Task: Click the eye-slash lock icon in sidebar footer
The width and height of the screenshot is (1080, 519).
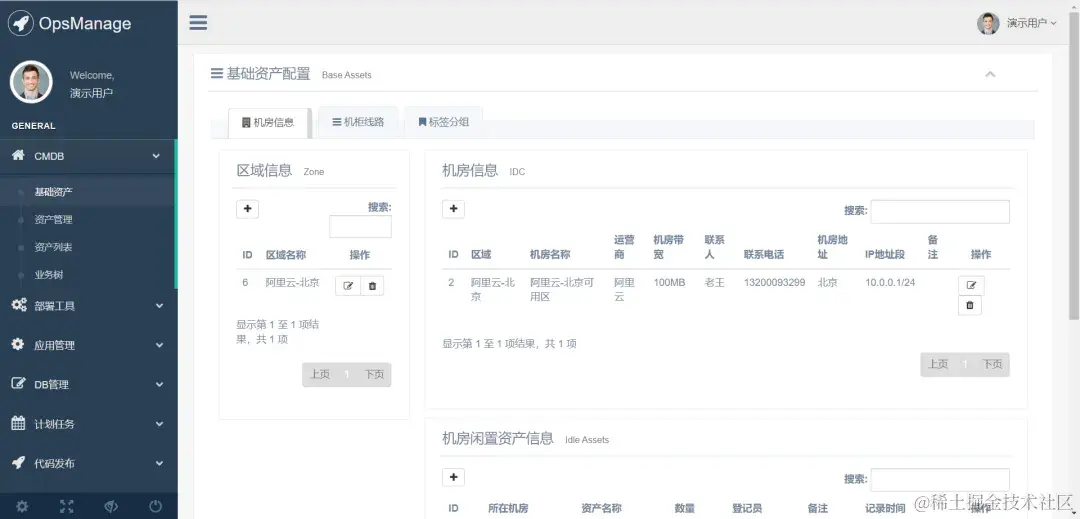Action: tap(111, 507)
